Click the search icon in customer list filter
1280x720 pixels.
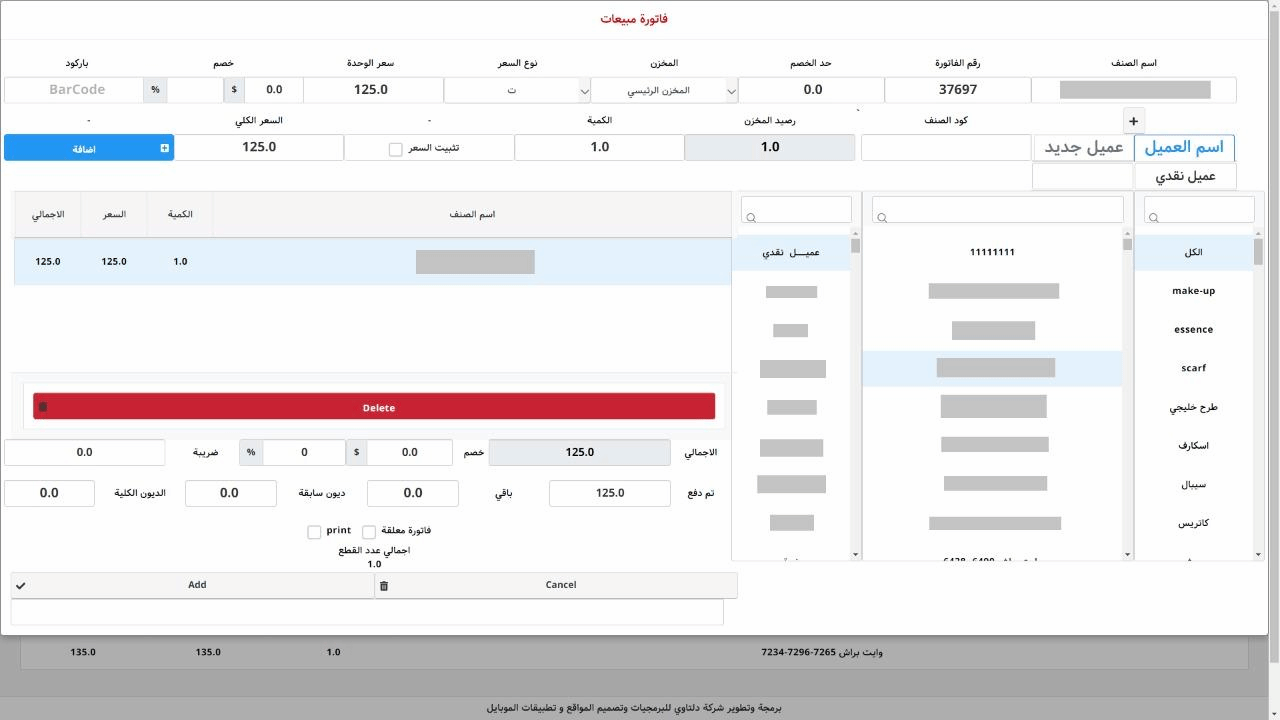pyautogui.click(x=751, y=217)
